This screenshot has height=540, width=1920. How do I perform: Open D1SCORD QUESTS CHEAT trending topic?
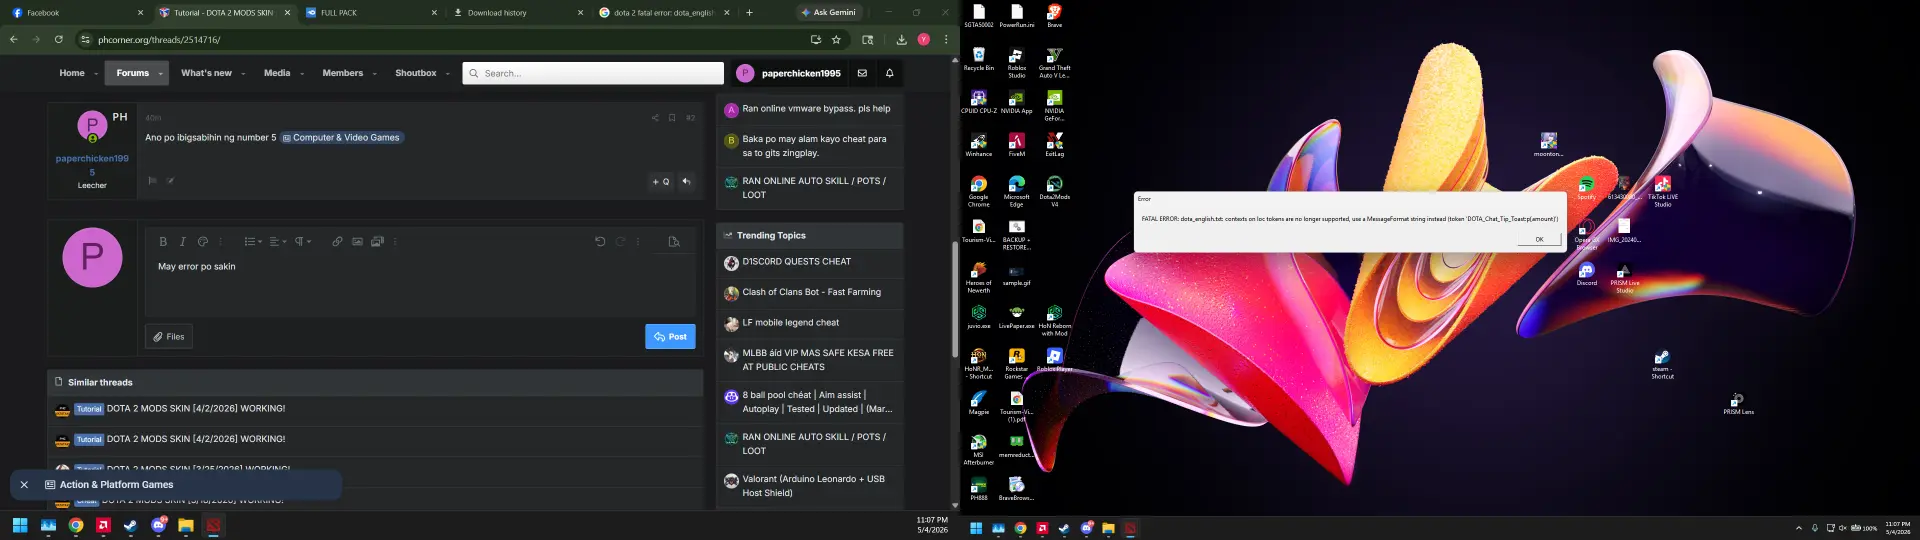(x=796, y=262)
